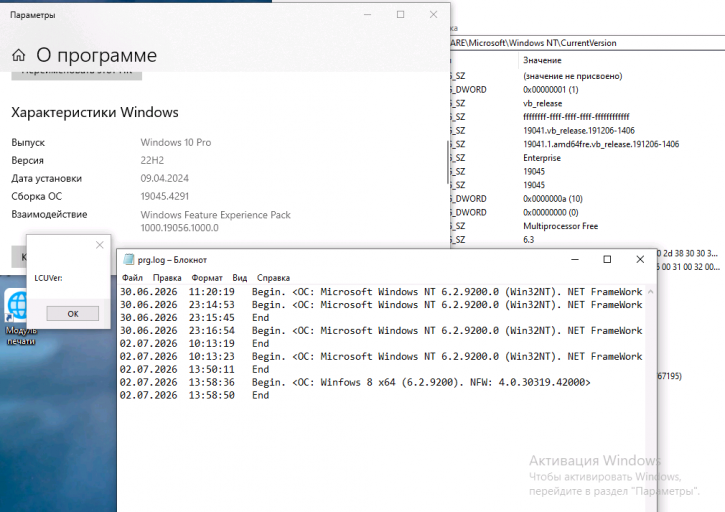
Task: Click Windows 10 Pro edition value
Action: tap(176, 142)
